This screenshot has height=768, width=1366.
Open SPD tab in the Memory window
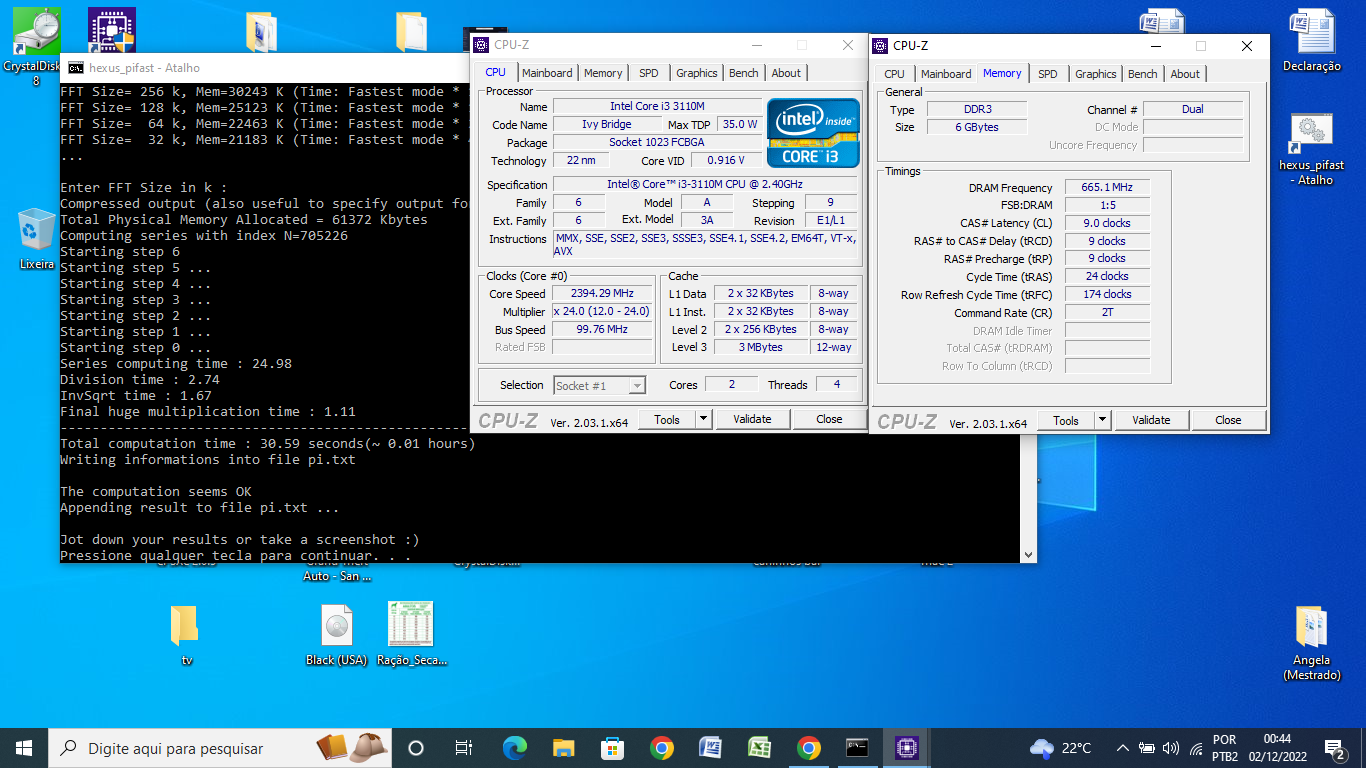(1047, 74)
